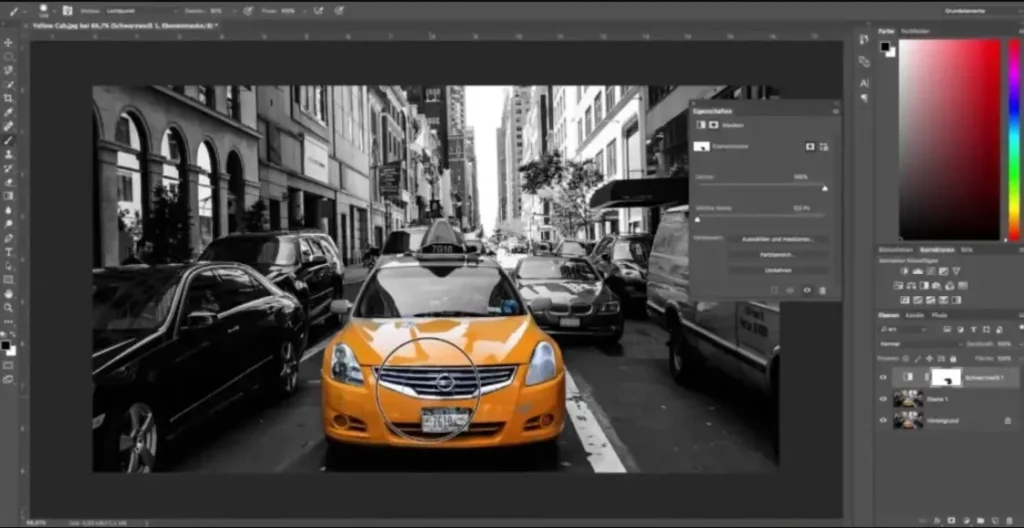Add a Curves adjustment icon

tap(931, 271)
